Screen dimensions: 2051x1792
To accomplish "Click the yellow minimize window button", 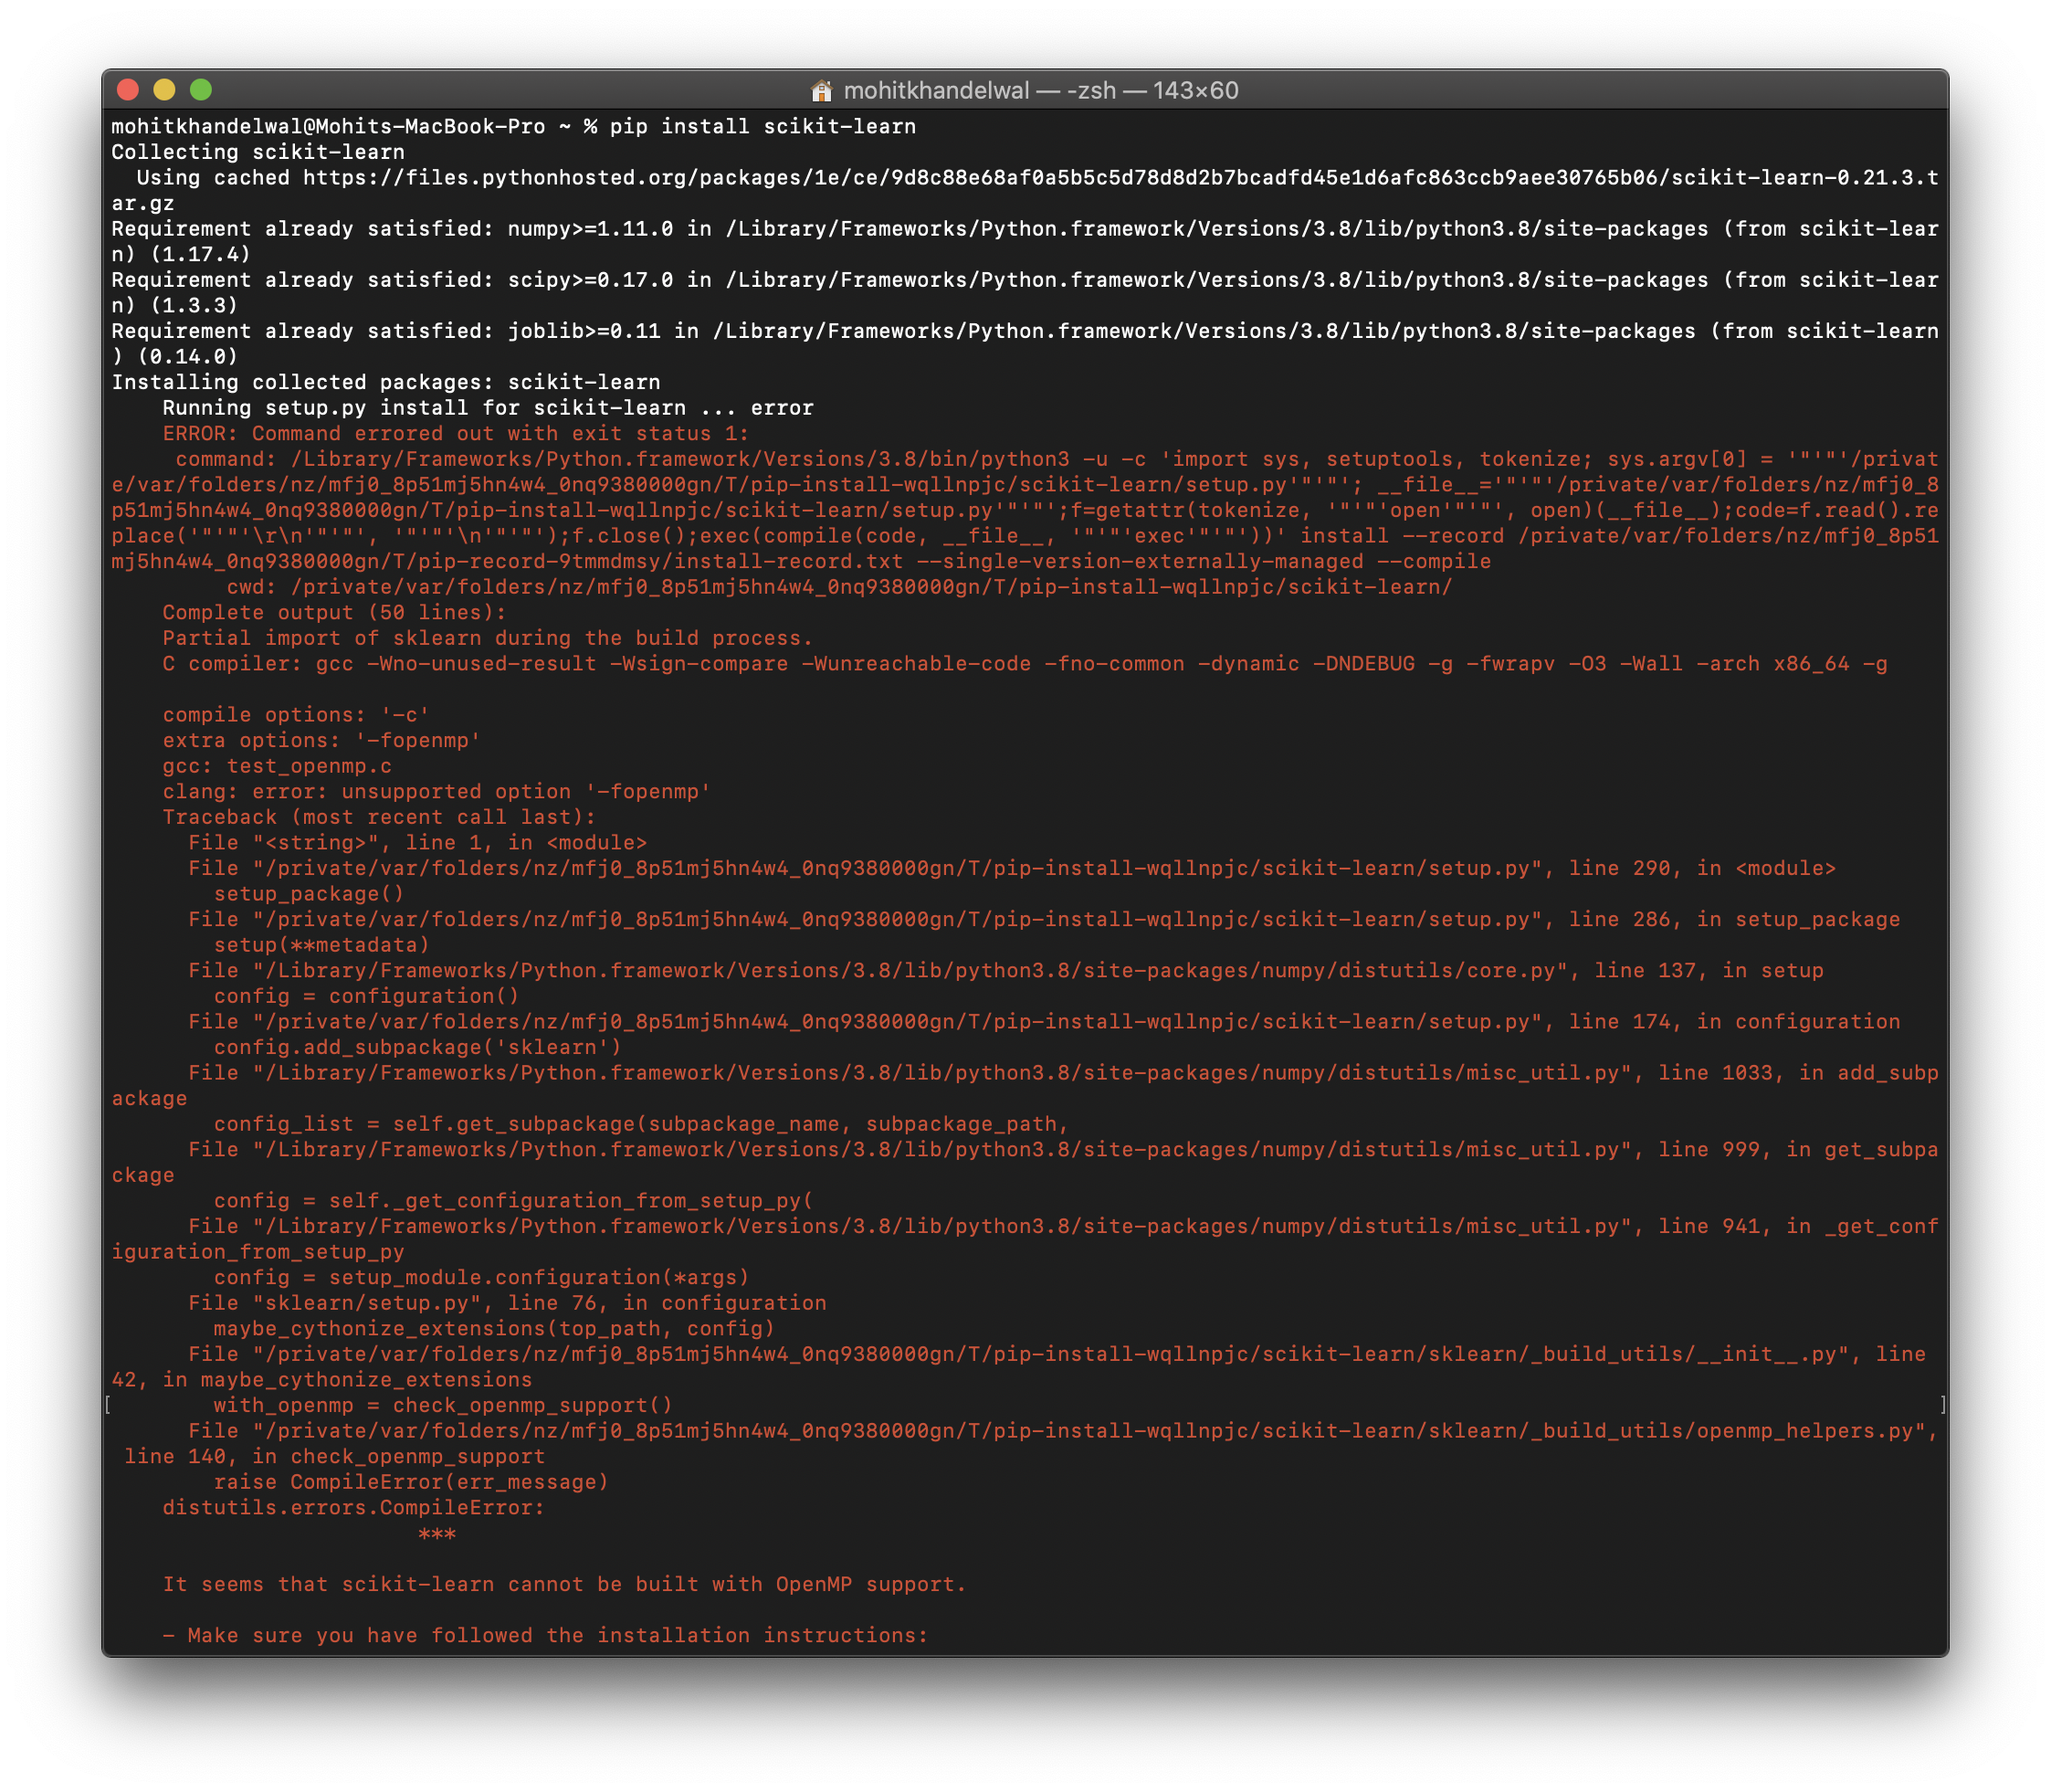I will 164,90.
